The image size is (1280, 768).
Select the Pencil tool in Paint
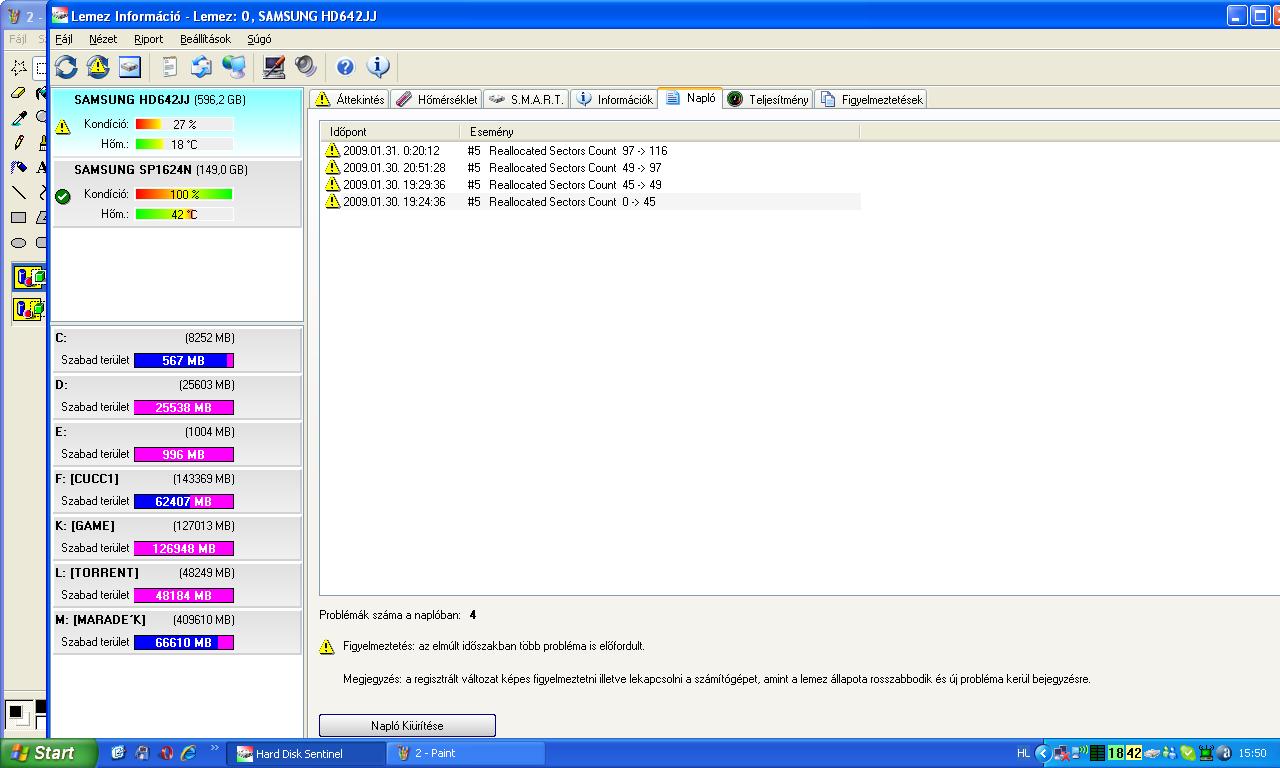(18, 143)
